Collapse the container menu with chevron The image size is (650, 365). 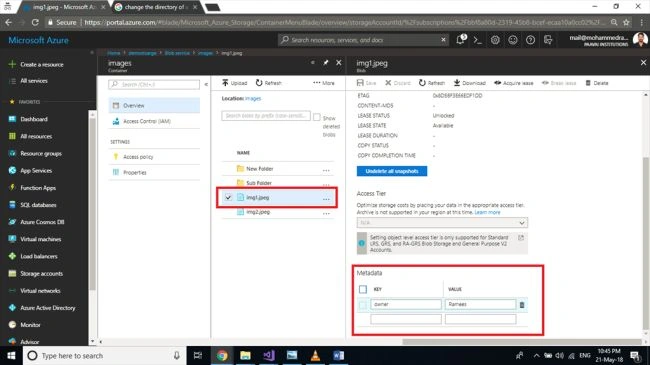click(206, 84)
